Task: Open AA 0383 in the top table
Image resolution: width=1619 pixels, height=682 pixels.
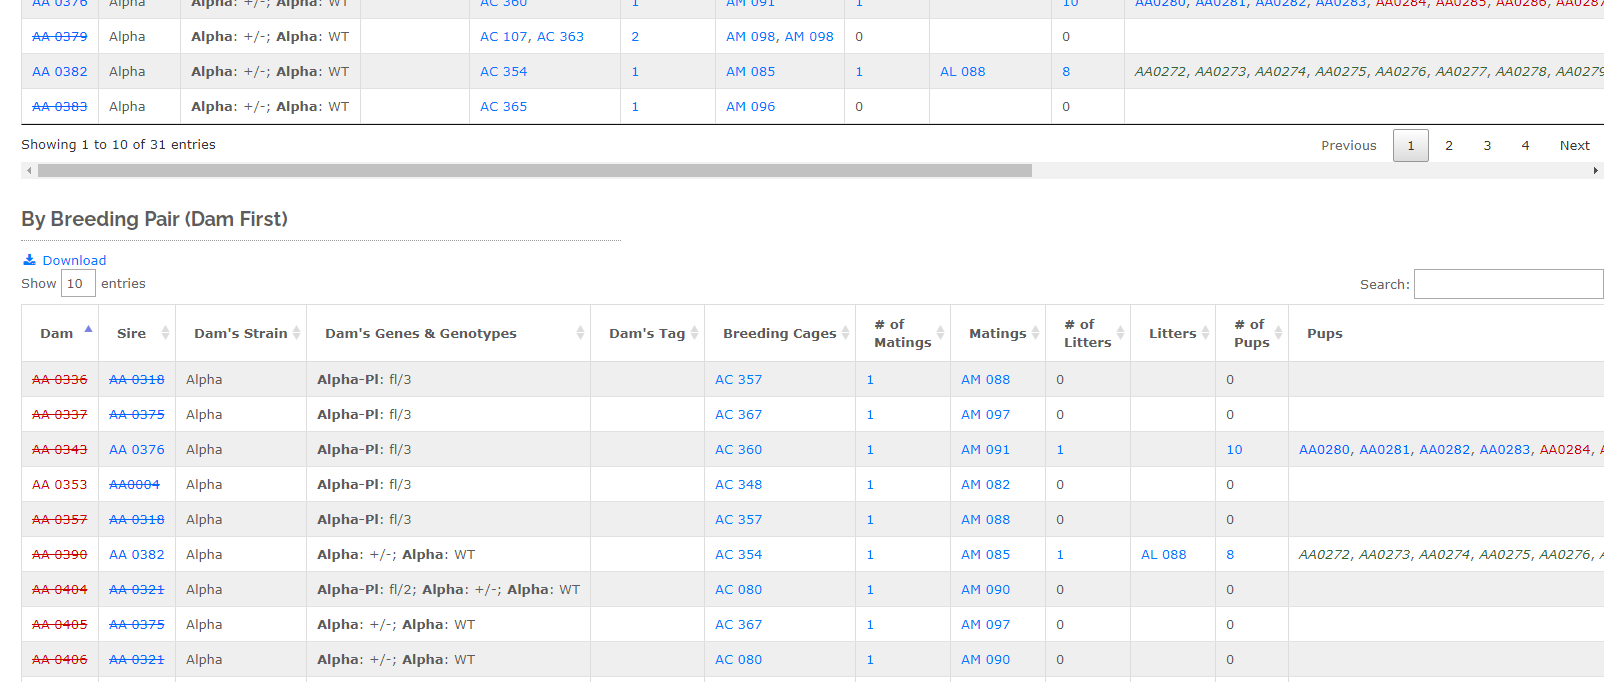Action: pos(60,106)
